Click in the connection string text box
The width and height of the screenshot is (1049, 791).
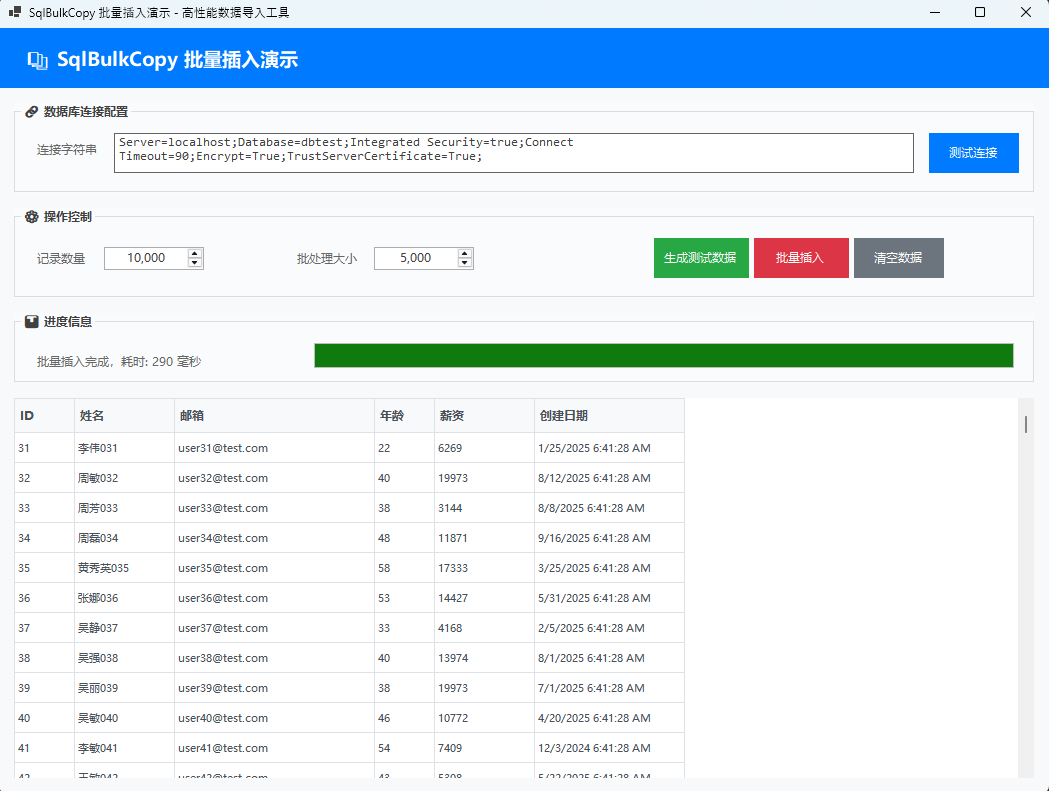point(513,153)
